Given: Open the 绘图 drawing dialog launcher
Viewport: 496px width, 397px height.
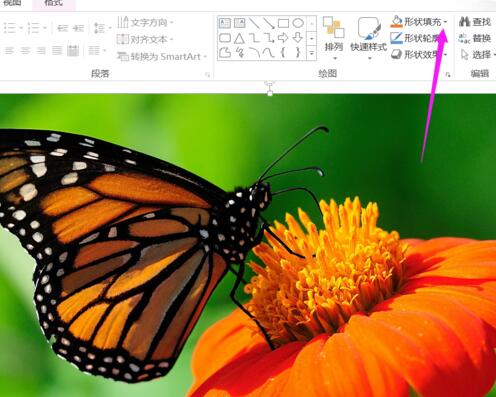Looking at the screenshot, I should pos(448,75).
